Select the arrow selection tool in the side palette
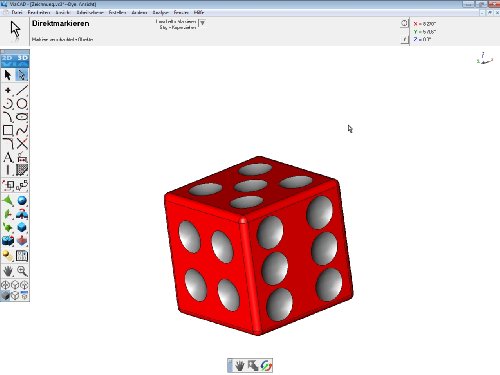500x375 pixels. click(8, 75)
